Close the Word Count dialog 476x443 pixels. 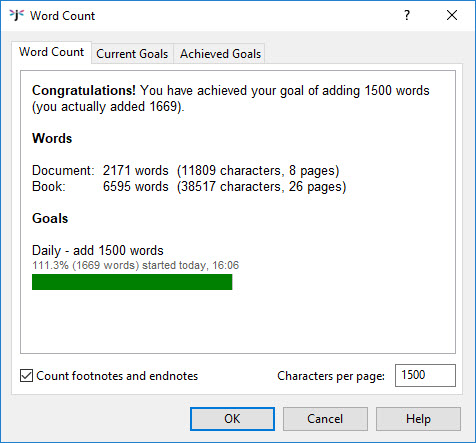pyautogui.click(x=452, y=15)
